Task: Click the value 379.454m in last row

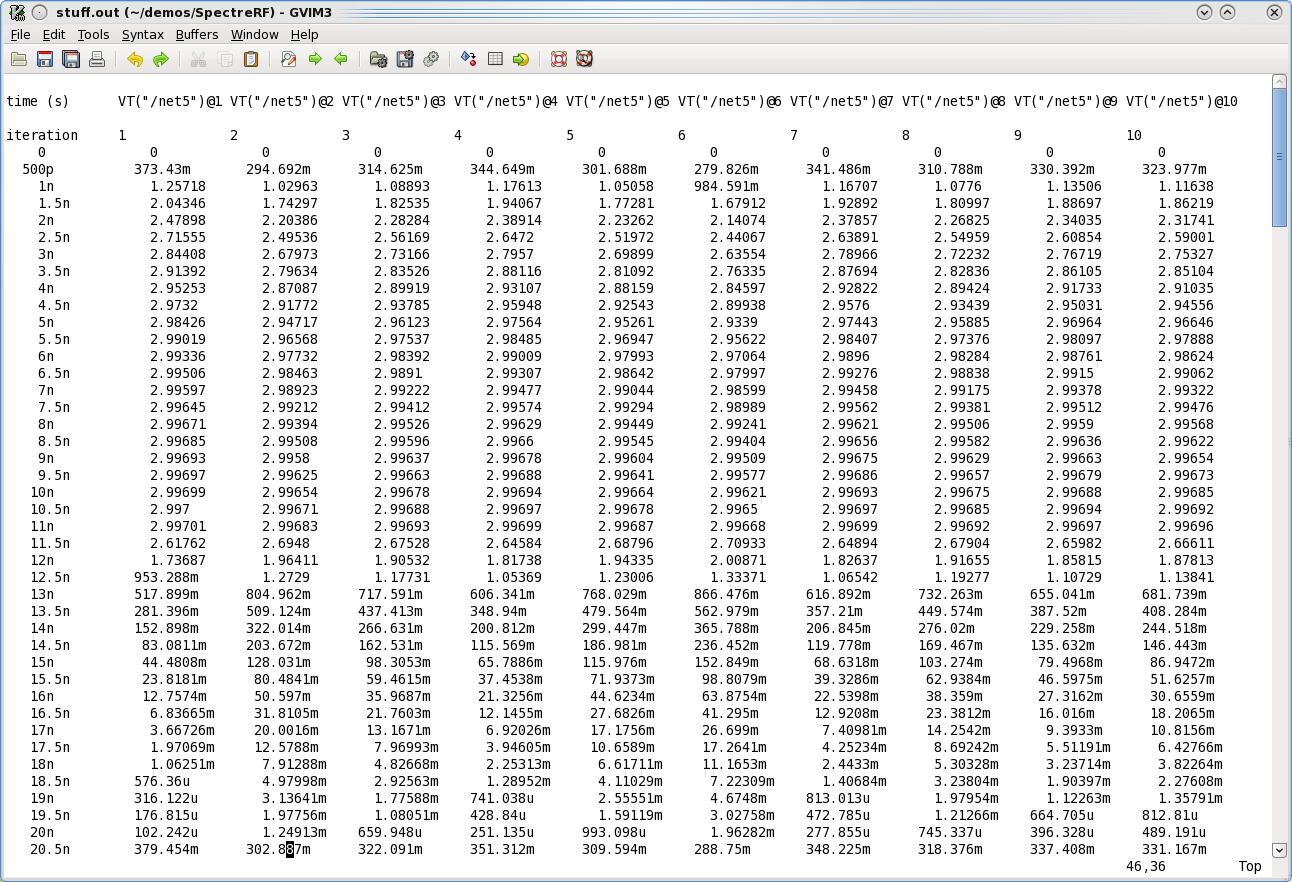Action: click(166, 849)
